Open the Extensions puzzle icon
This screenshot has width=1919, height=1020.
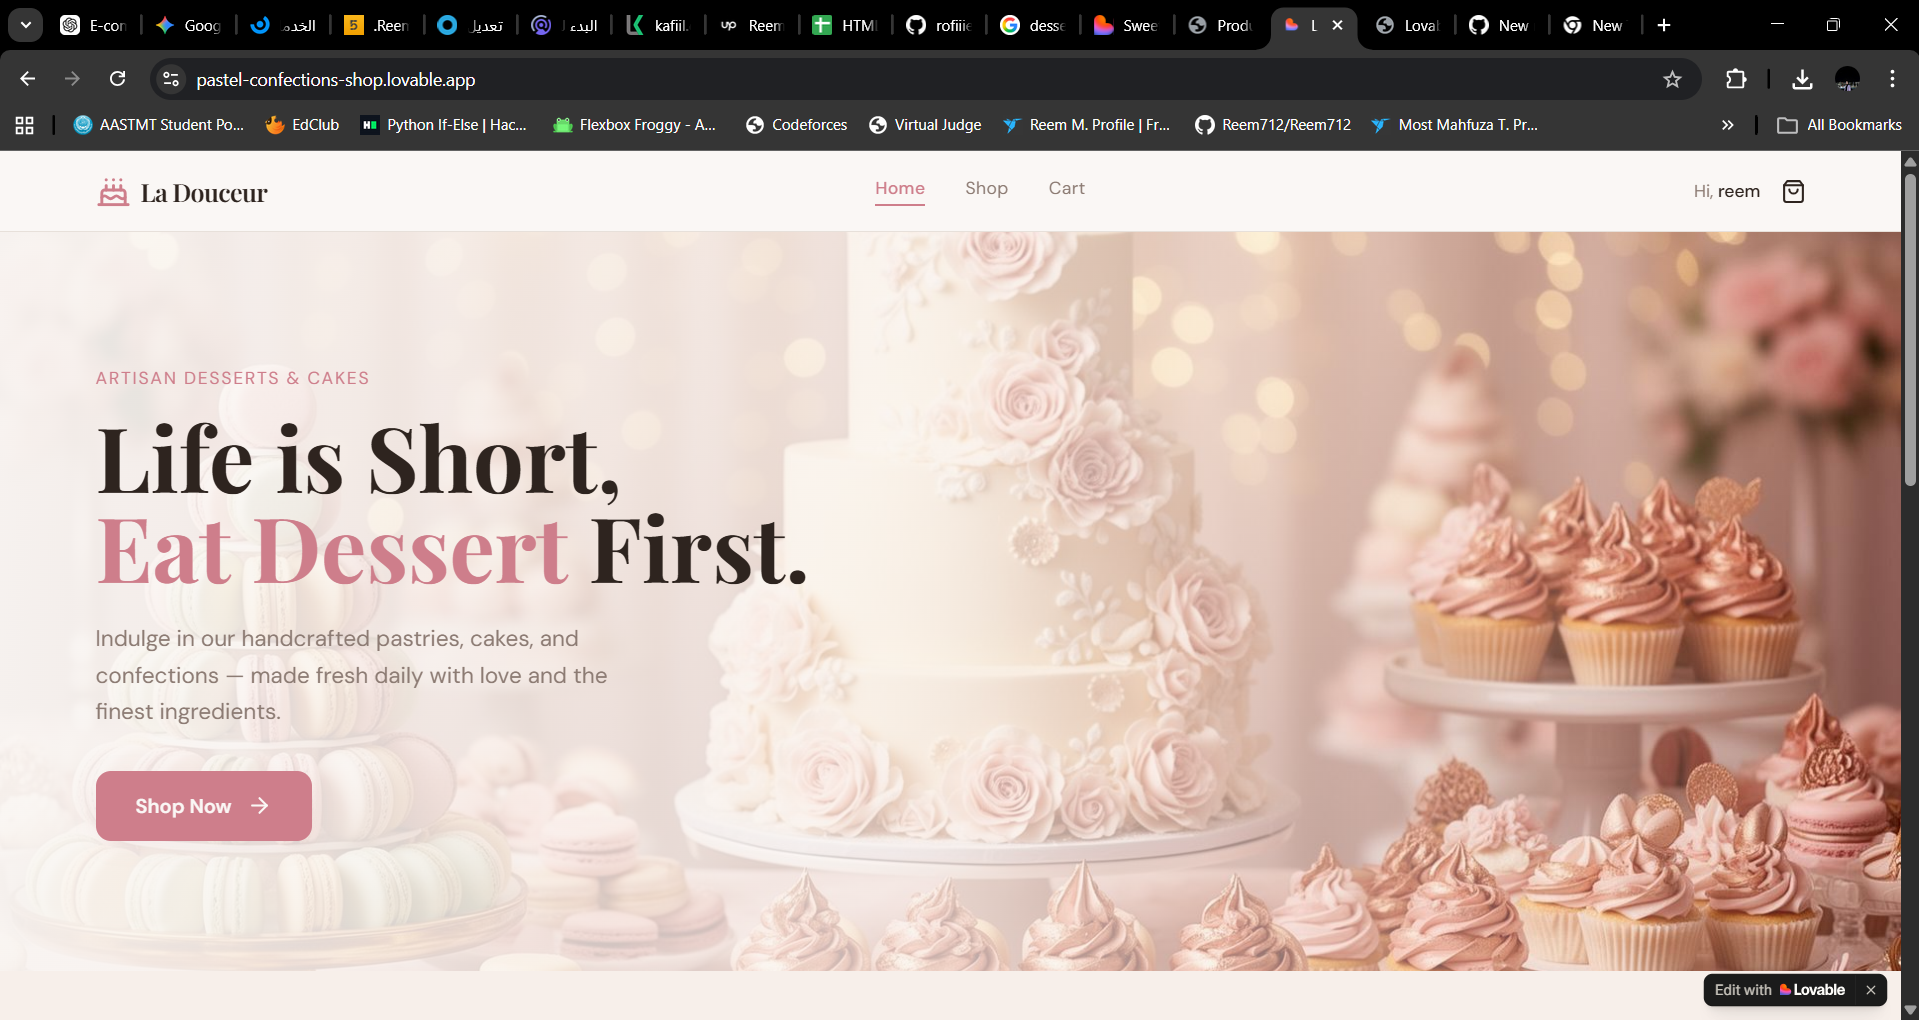[x=1736, y=79]
